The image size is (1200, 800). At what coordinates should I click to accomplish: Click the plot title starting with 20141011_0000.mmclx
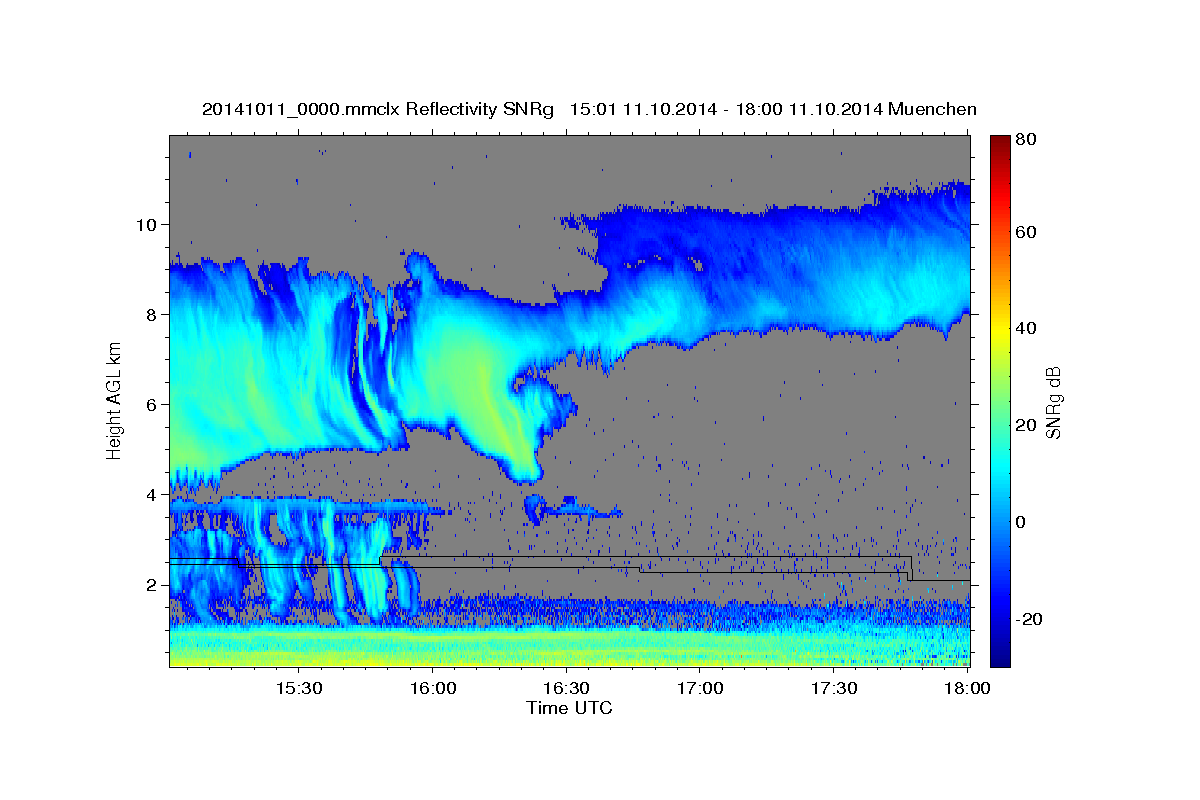(589, 109)
